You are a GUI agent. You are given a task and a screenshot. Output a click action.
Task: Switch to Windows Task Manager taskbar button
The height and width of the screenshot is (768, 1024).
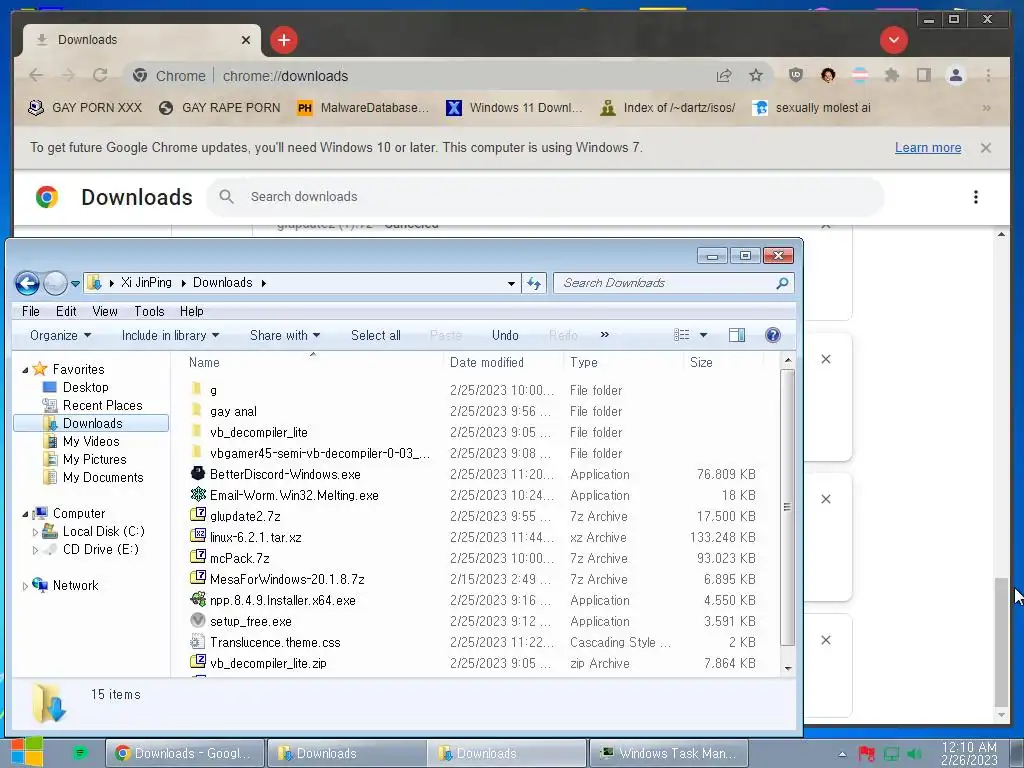(x=668, y=753)
